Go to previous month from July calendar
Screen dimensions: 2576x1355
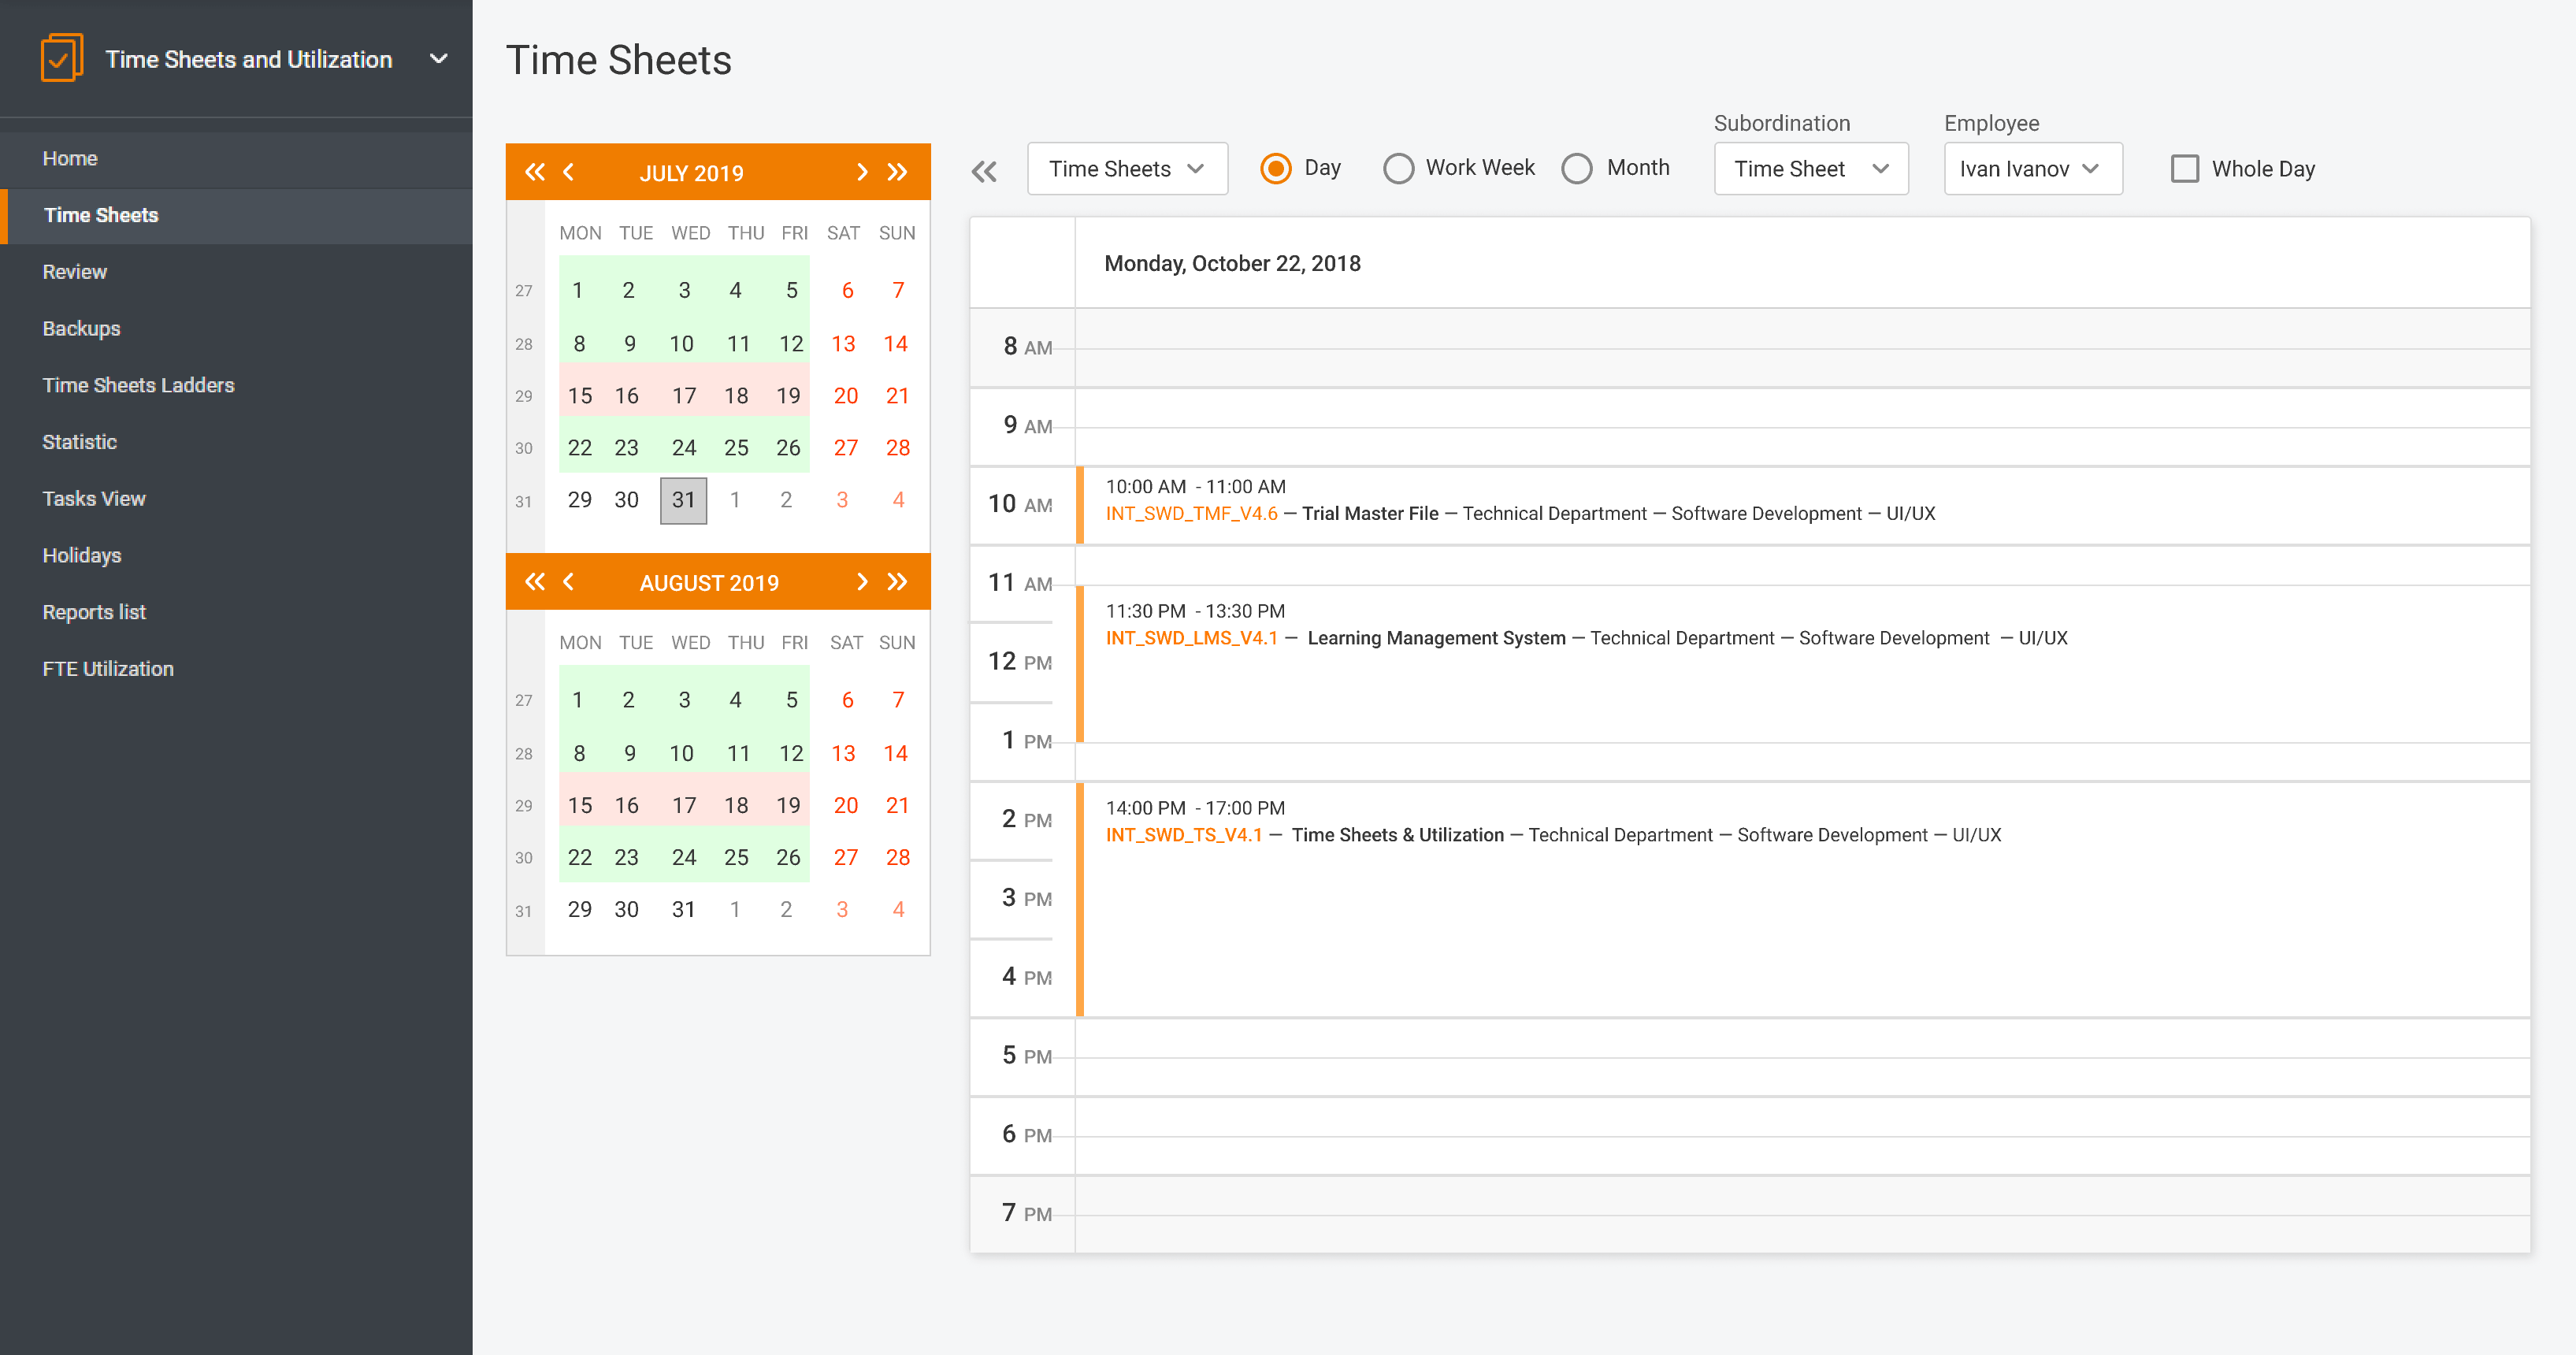(568, 172)
